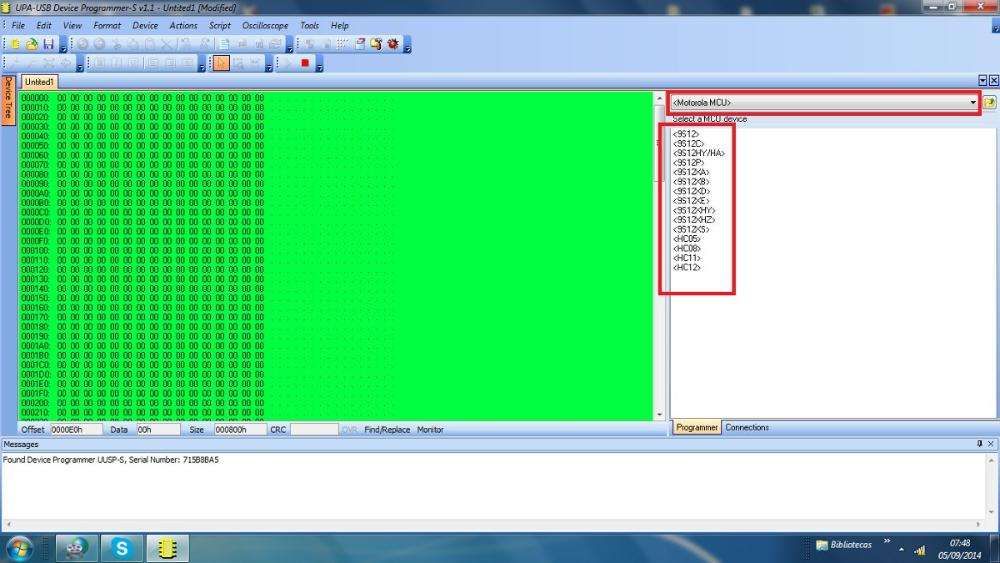Click the Data value field
This screenshot has width=1000, height=563.
(x=159, y=430)
